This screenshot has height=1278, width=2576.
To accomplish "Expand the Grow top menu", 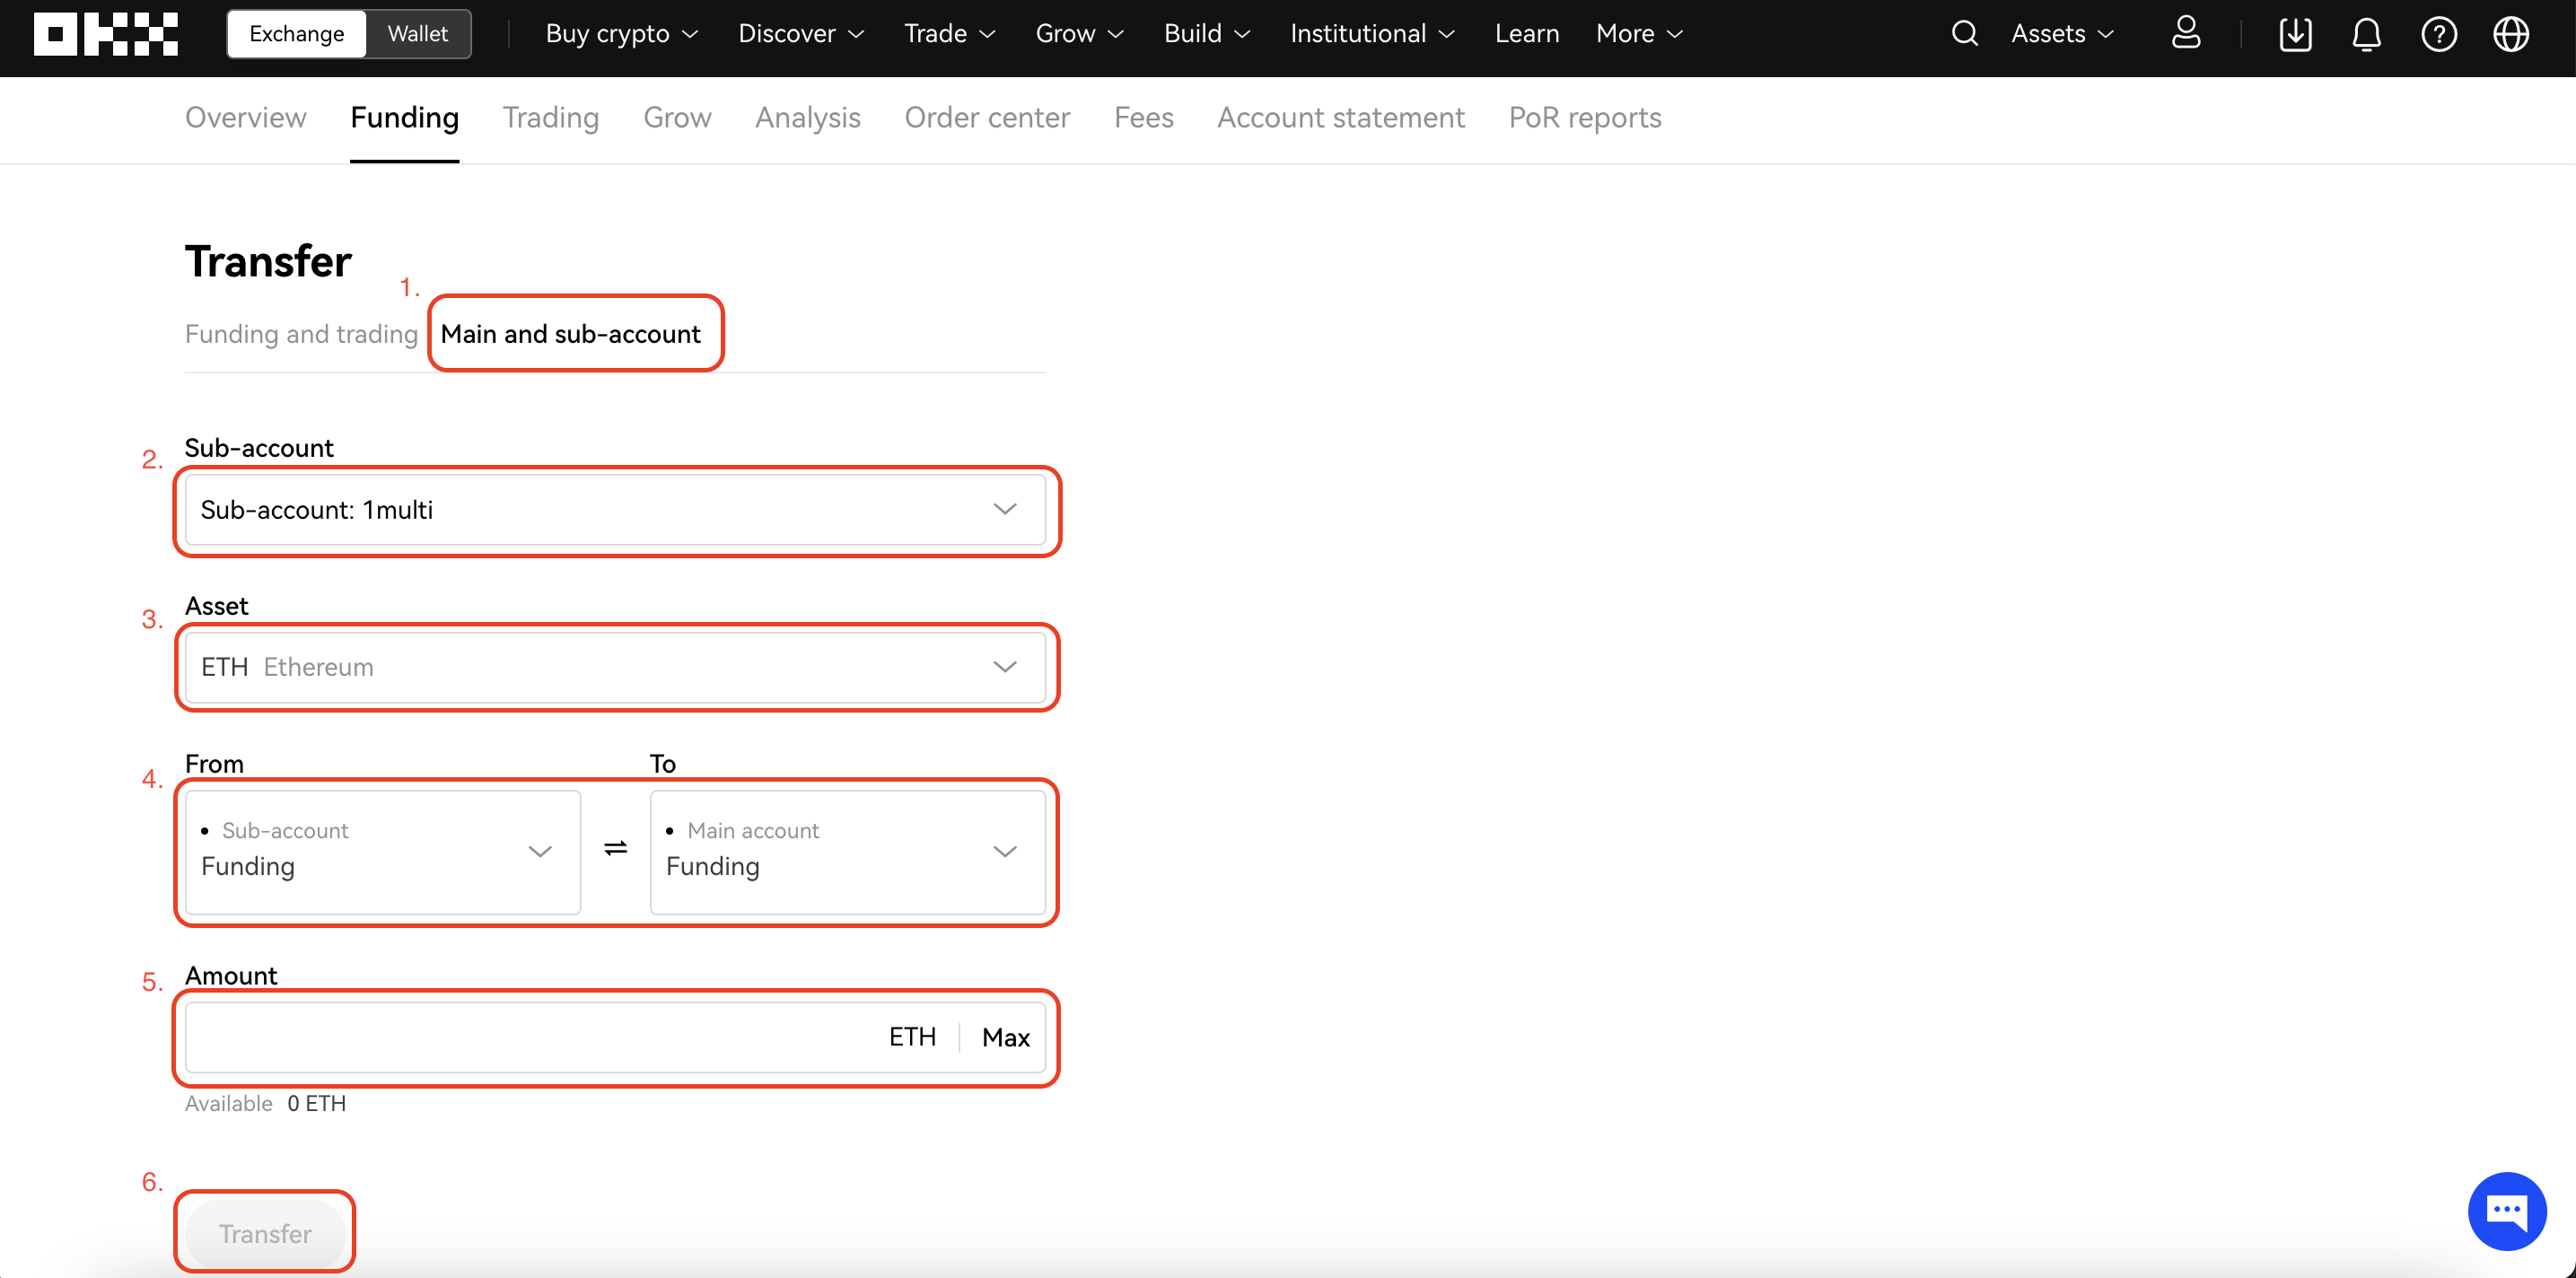I will click(x=1079, y=34).
